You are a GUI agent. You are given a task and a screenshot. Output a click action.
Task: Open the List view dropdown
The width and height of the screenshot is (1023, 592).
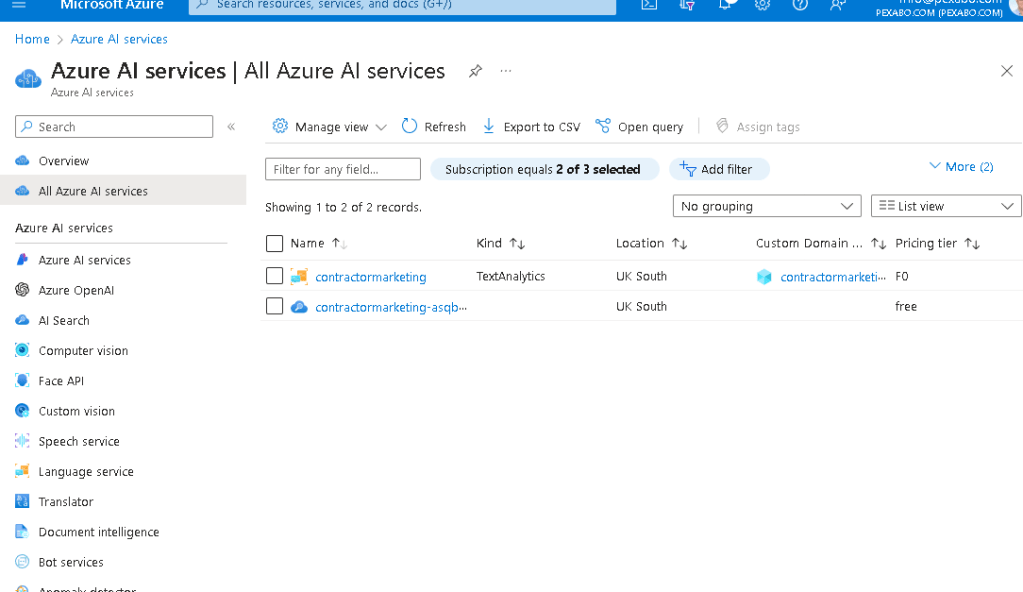click(945, 206)
